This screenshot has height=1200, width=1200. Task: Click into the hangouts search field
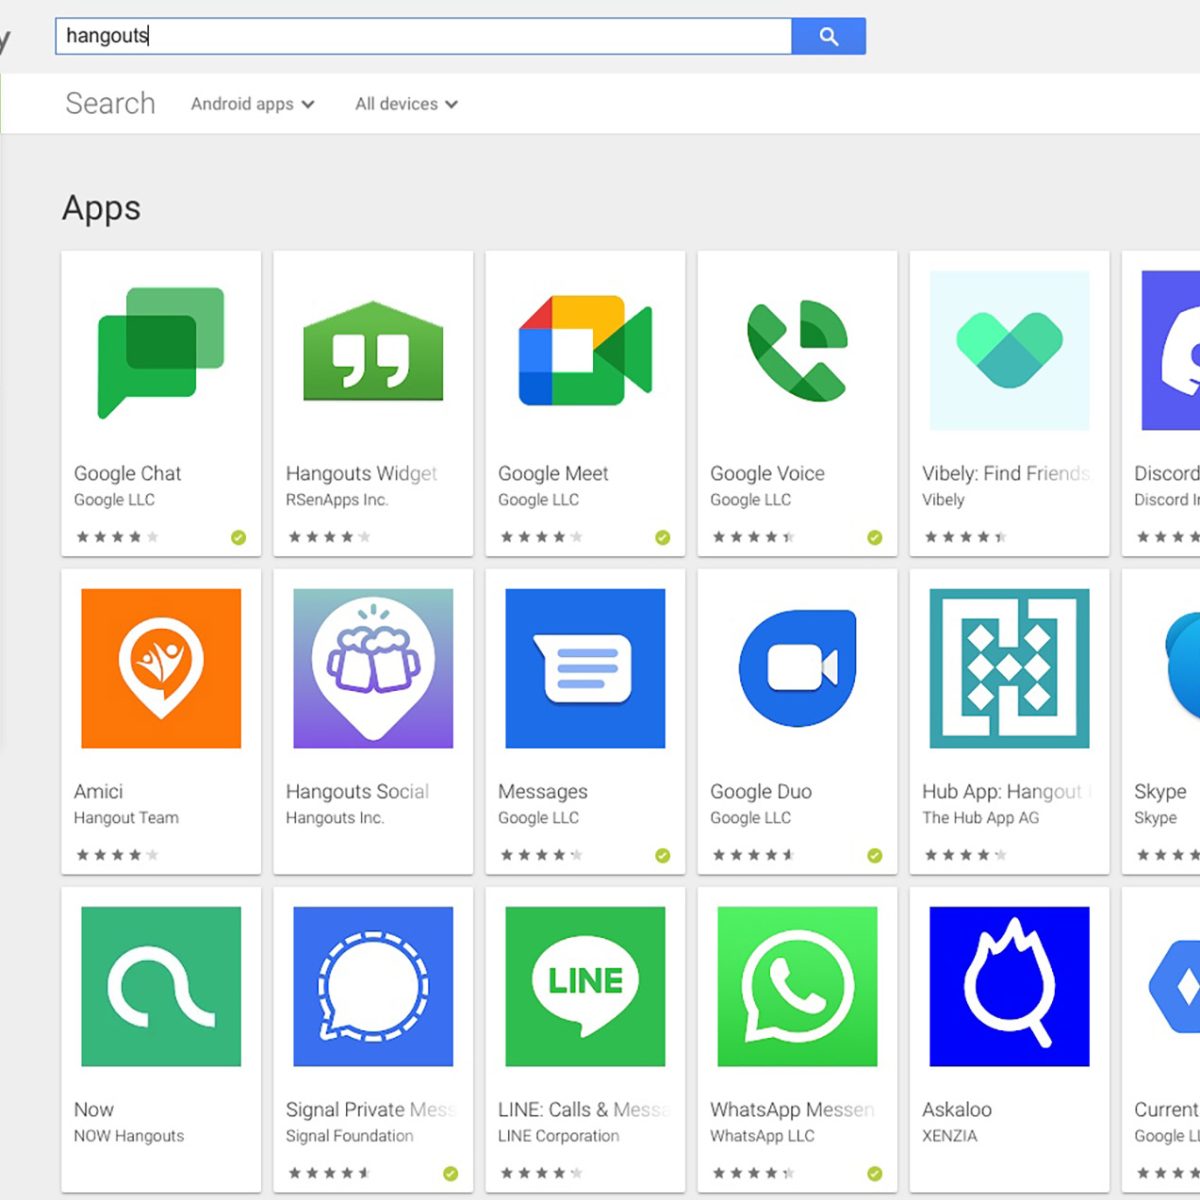pos(420,36)
